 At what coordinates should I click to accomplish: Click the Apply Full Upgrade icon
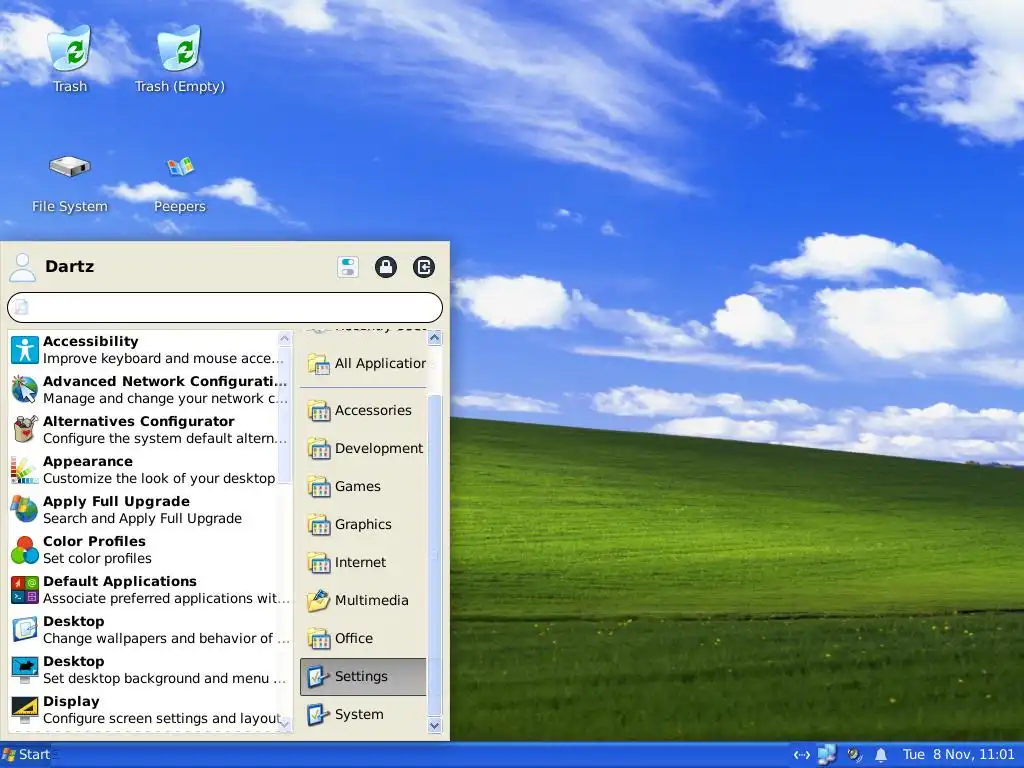pos(25,510)
